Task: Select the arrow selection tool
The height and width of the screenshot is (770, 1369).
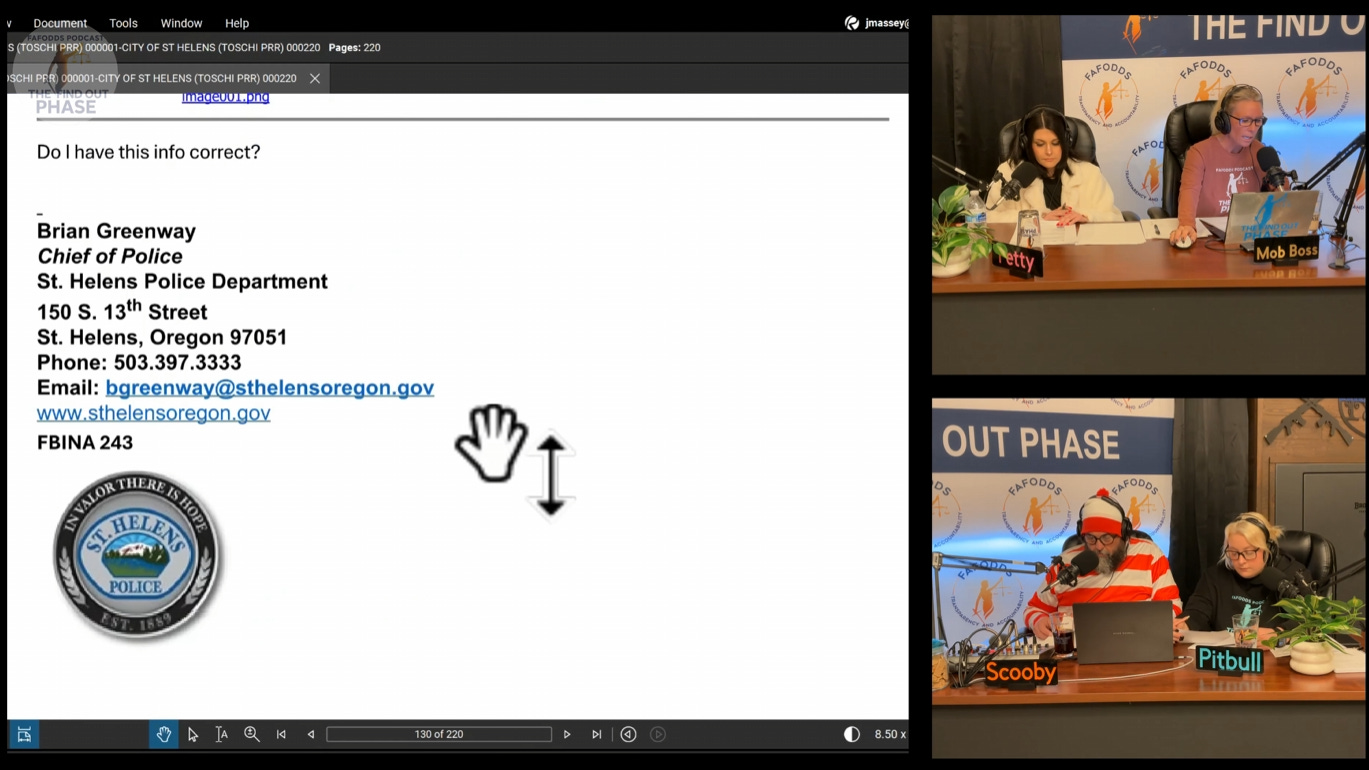Action: [193, 734]
